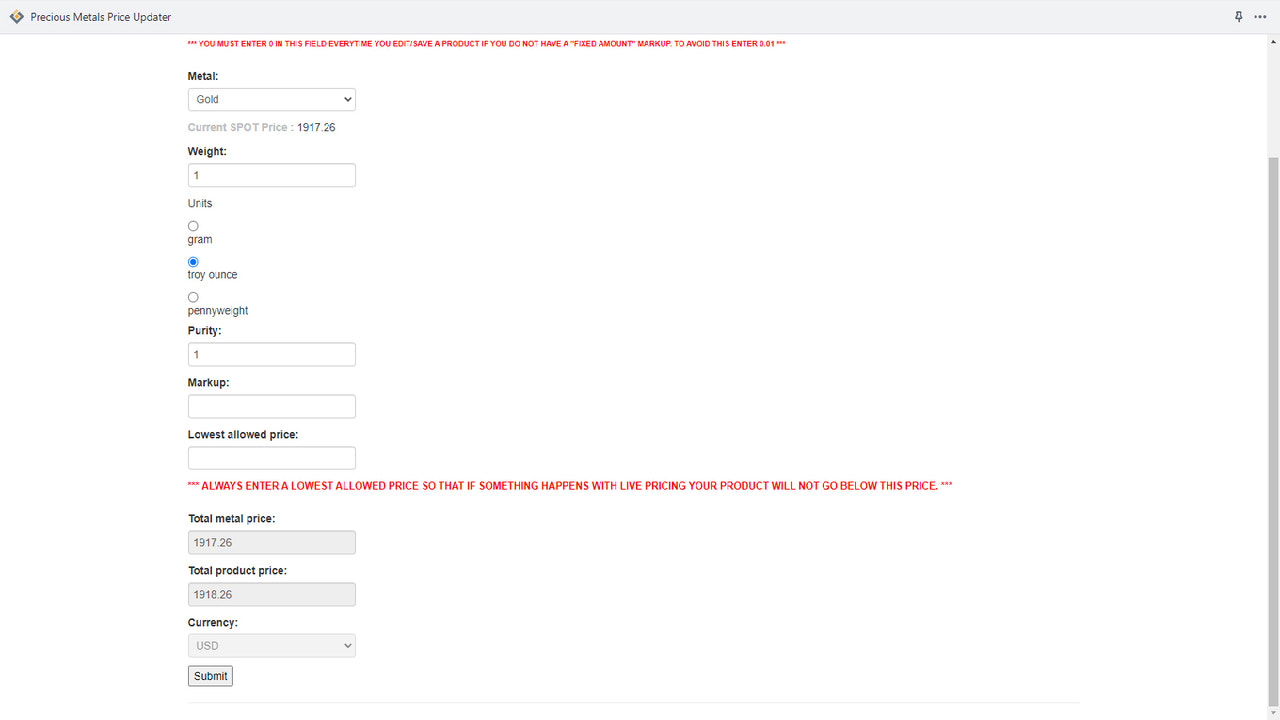Click the Lowest allowed price field
The width and height of the screenshot is (1280, 720).
point(271,458)
